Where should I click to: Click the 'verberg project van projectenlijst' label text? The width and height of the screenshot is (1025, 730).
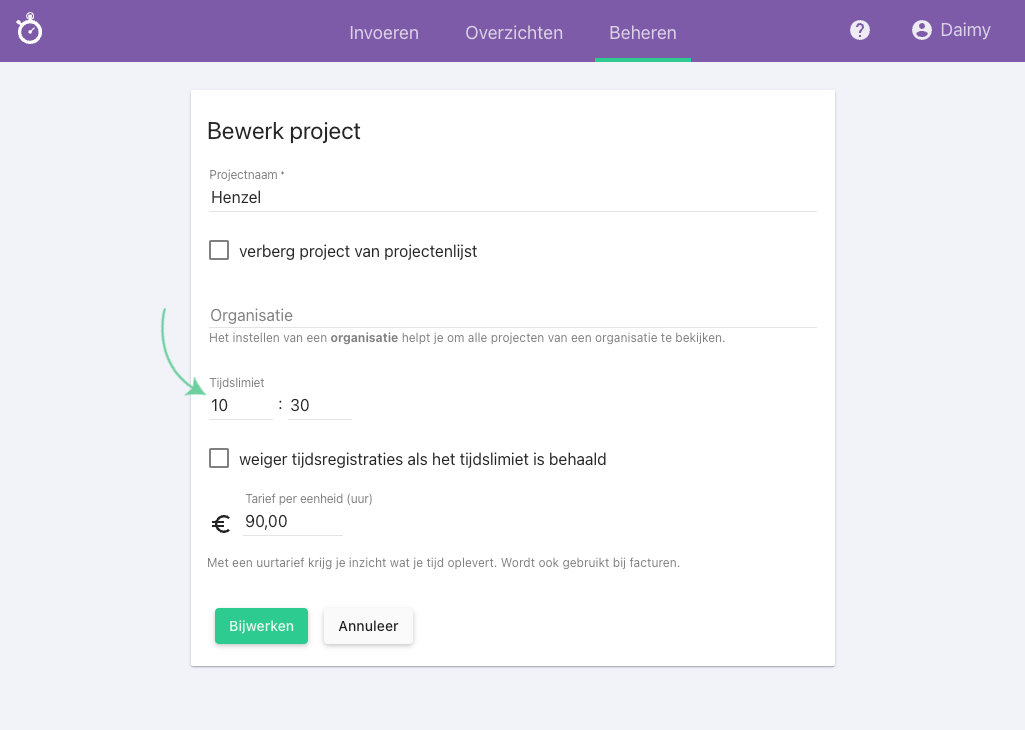[358, 252]
